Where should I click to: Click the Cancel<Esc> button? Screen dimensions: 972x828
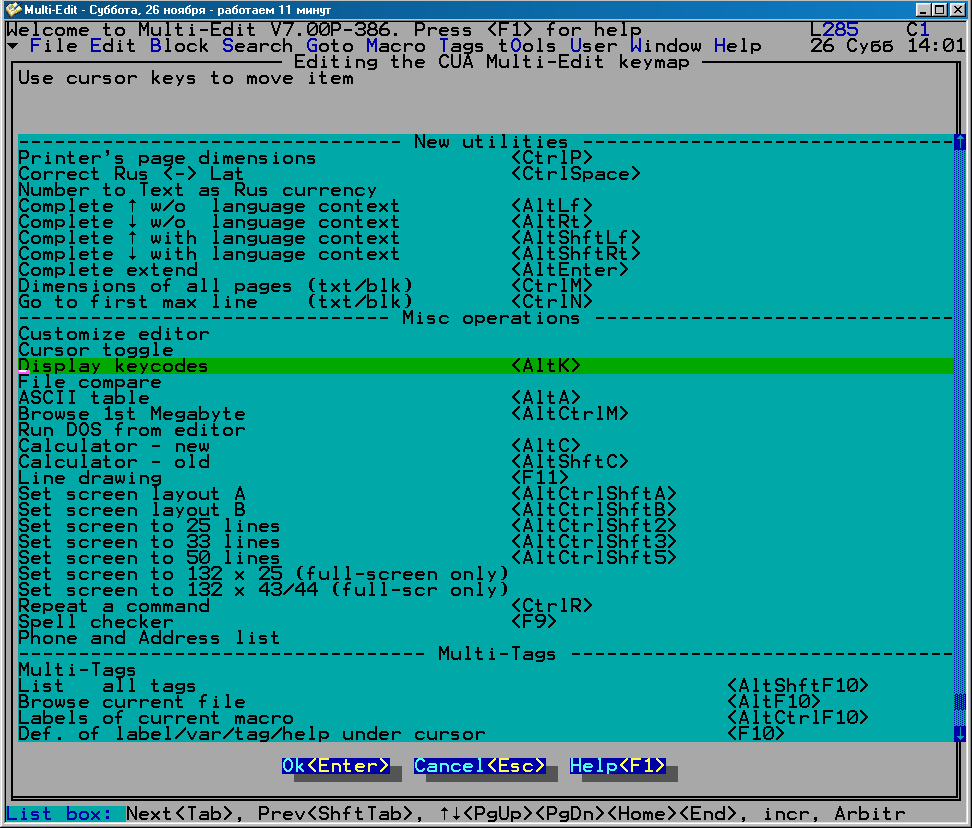480,766
